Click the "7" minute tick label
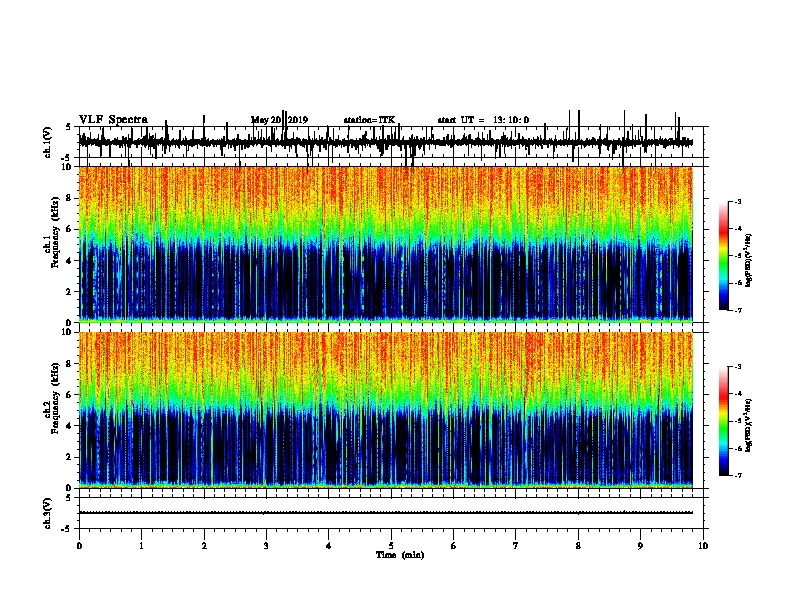The width and height of the screenshot is (792, 612). click(x=516, y=546)
